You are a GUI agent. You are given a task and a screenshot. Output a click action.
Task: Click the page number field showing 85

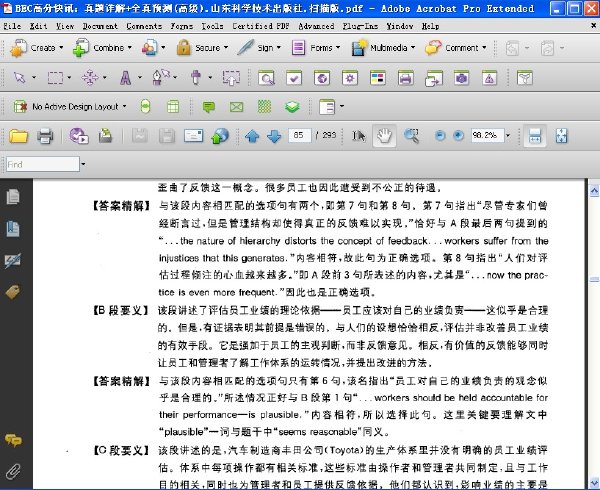(x=299, y=135)
